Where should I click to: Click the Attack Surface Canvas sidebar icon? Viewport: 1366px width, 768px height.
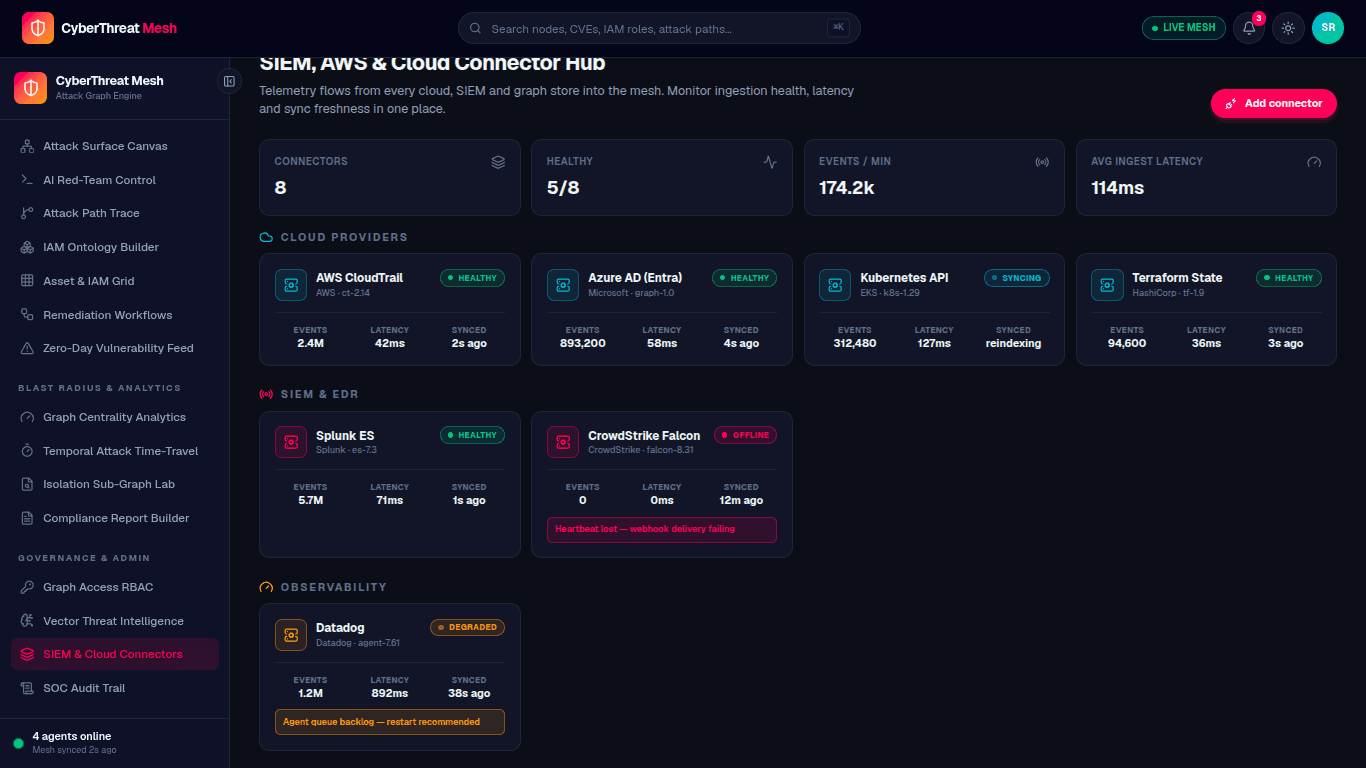click(x=27, y=146)
